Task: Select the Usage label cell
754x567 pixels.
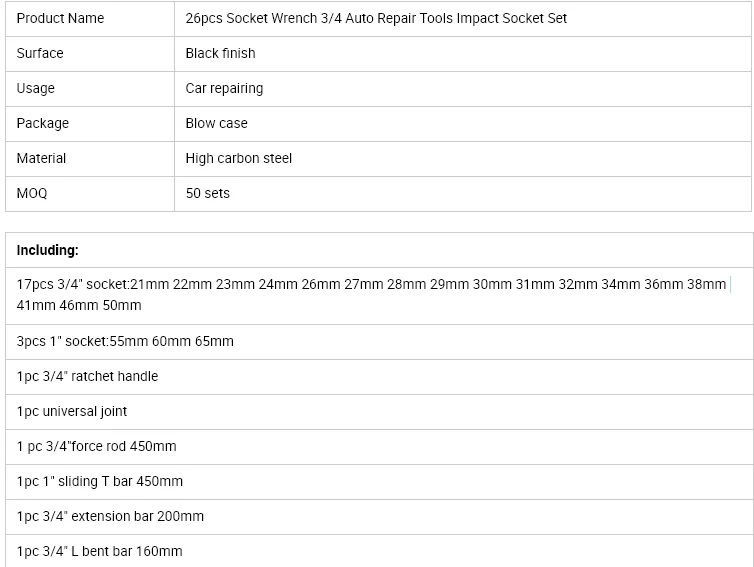Action: pos(90,89)
